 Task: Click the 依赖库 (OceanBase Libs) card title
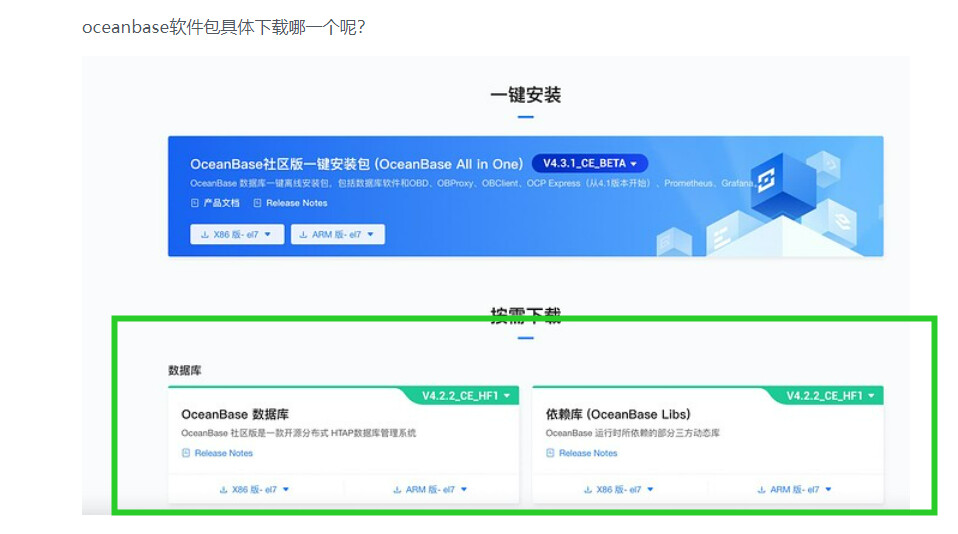618,414
